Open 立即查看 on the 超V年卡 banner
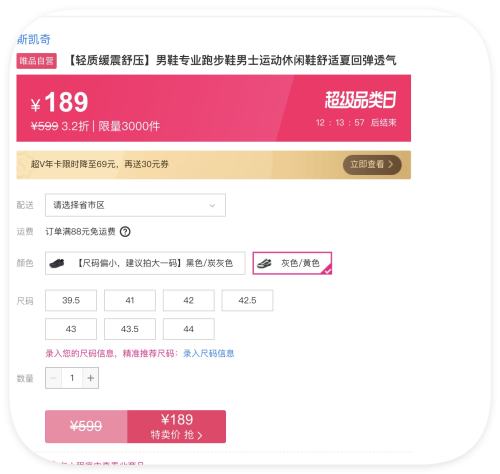Screen dimensions: 500x474 372,164
